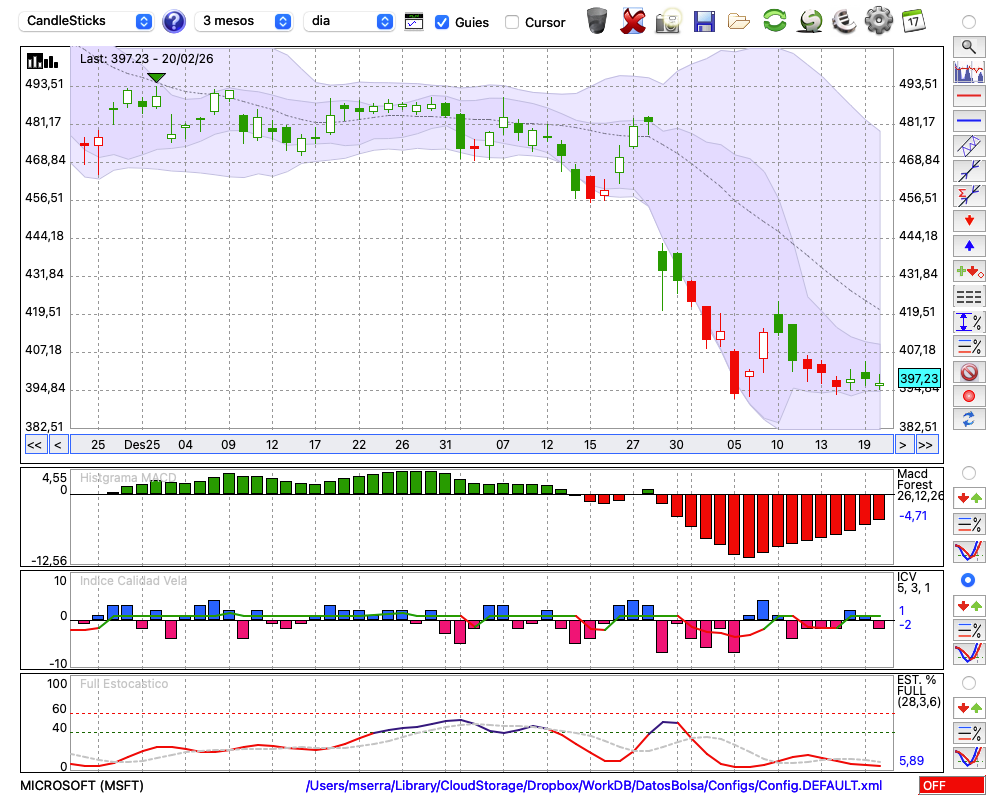Viewport: 1000px width, 800px height.
Task: Click the green refresh arrows icon
Action: [x=774, y=20]
